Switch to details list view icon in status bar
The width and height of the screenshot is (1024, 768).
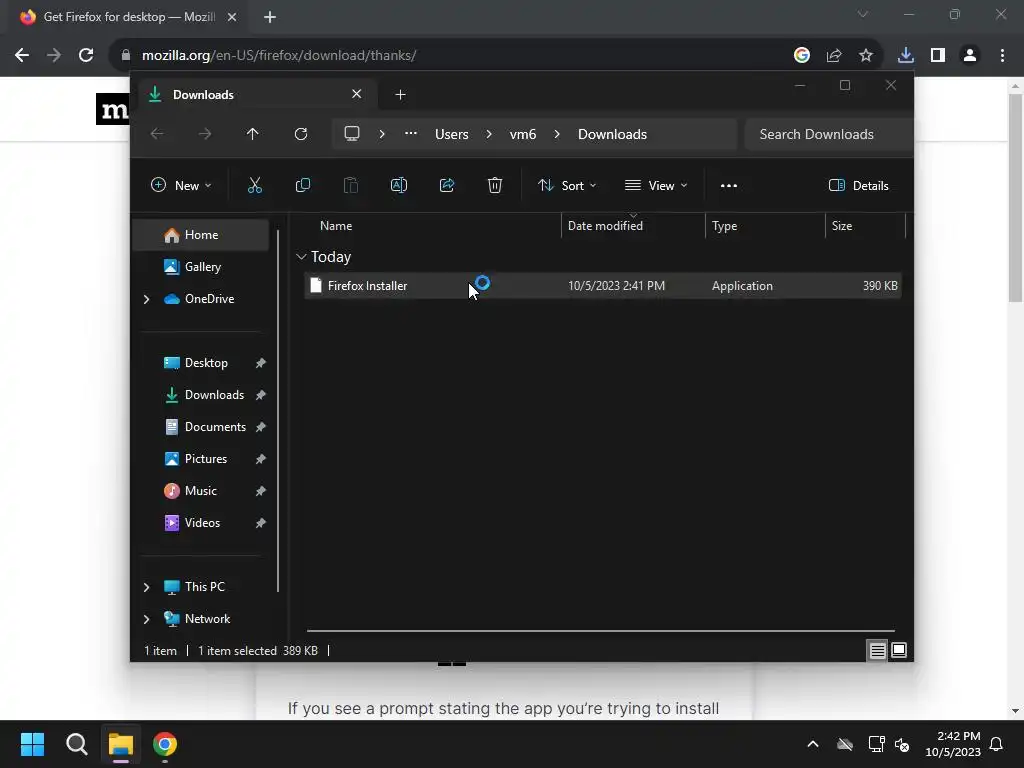coord(877,650)
